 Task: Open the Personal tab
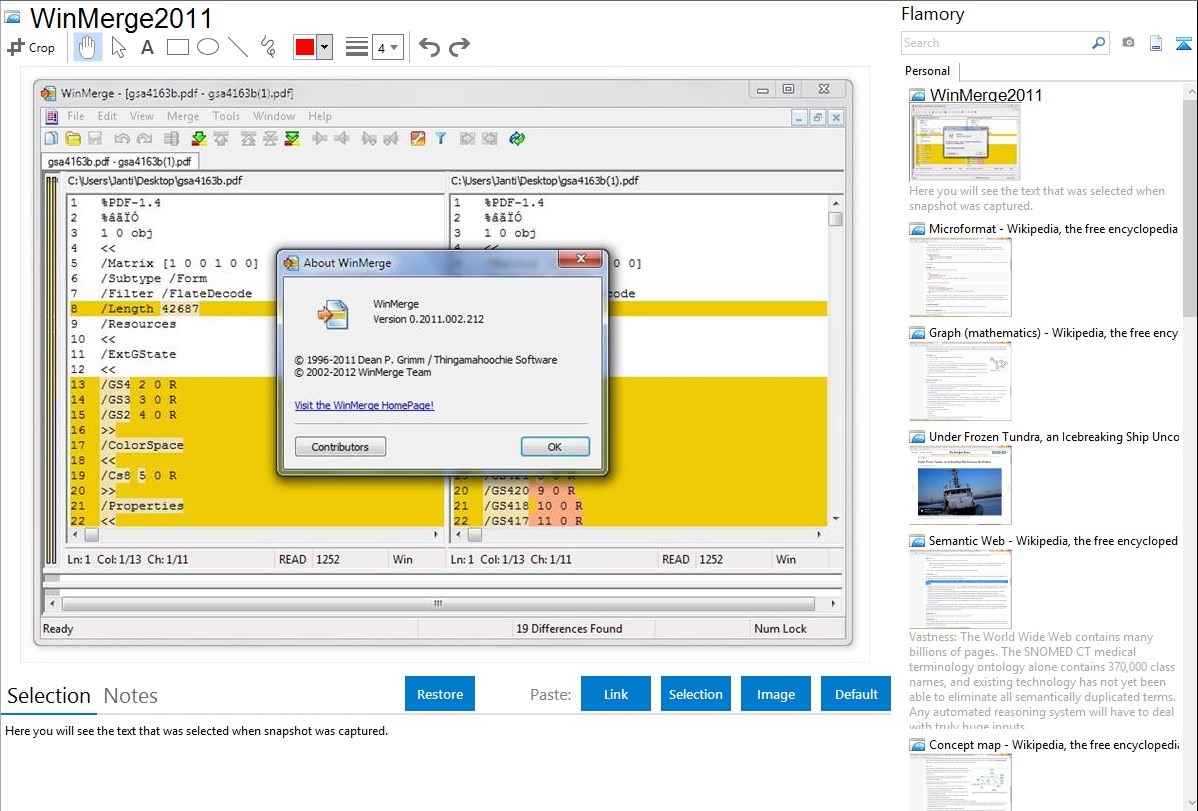[927, 71]
